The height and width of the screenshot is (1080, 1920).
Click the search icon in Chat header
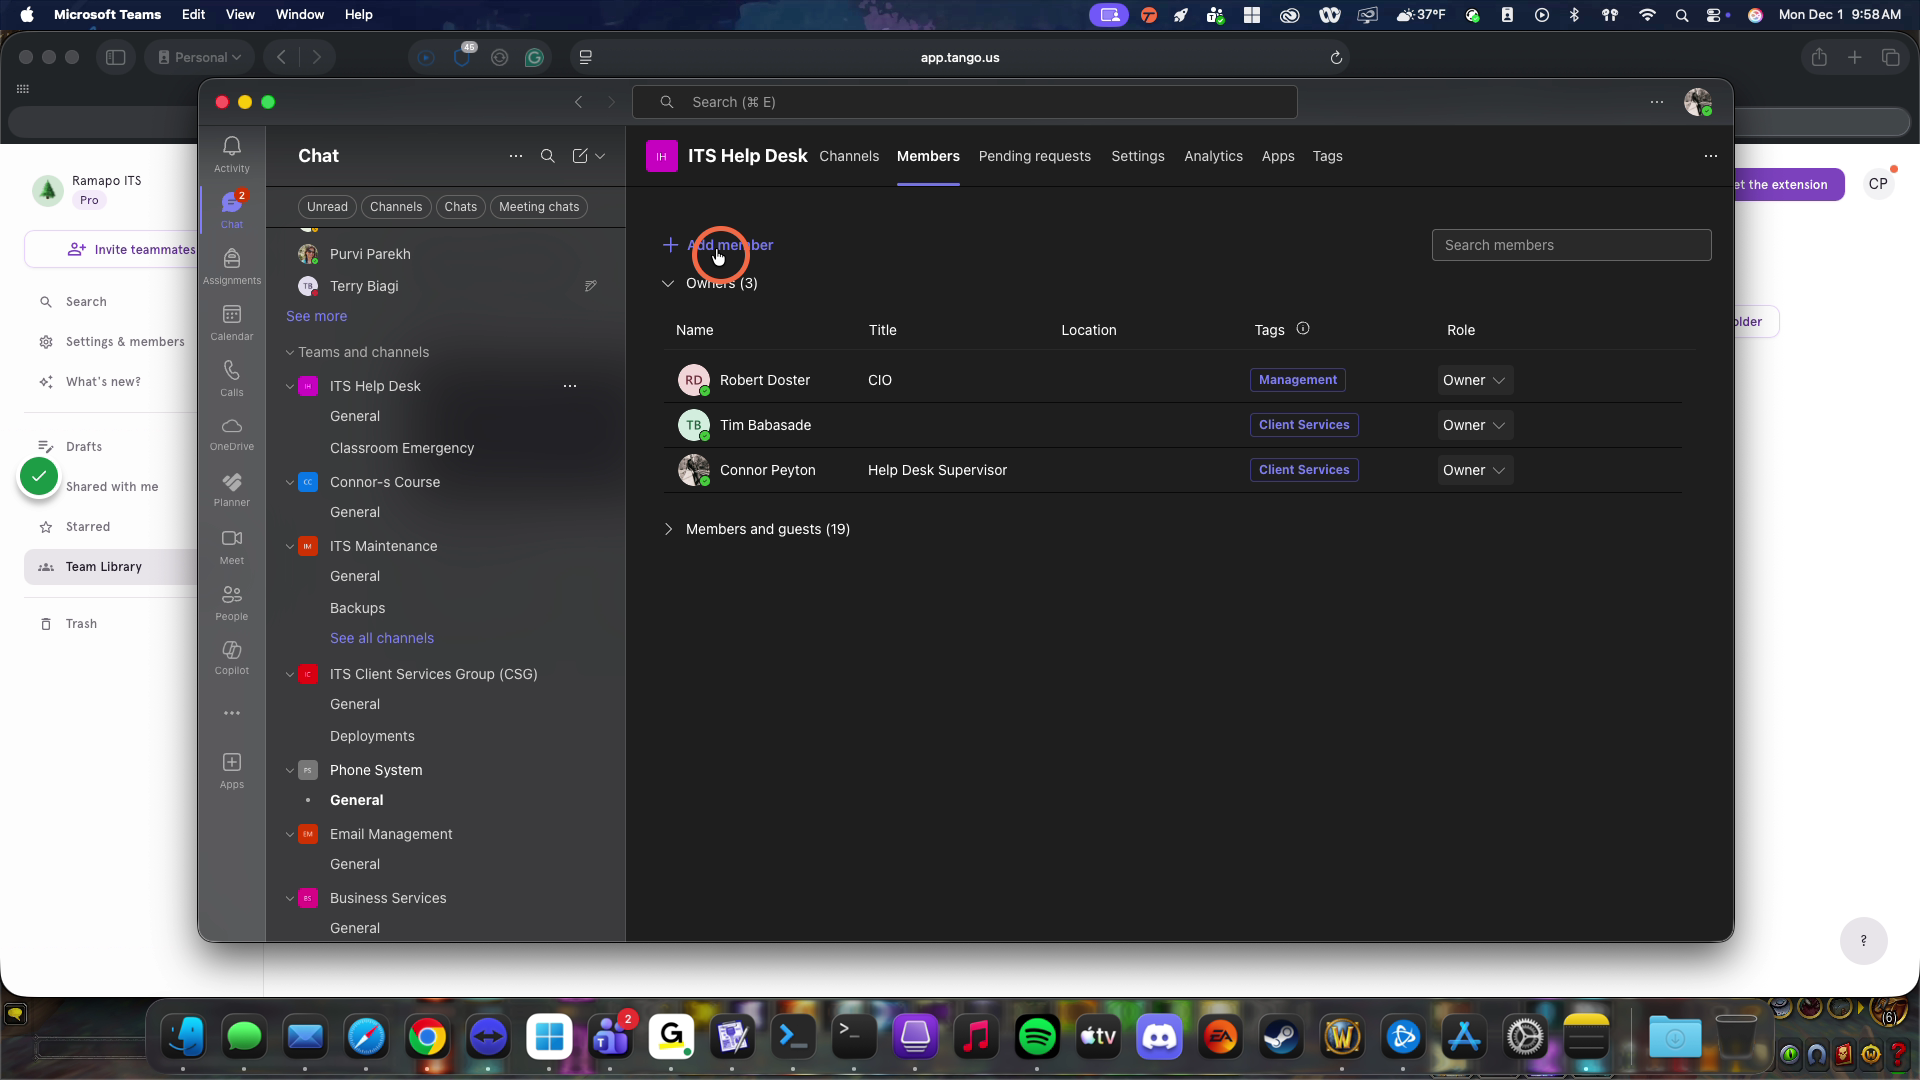click(547, 156)
